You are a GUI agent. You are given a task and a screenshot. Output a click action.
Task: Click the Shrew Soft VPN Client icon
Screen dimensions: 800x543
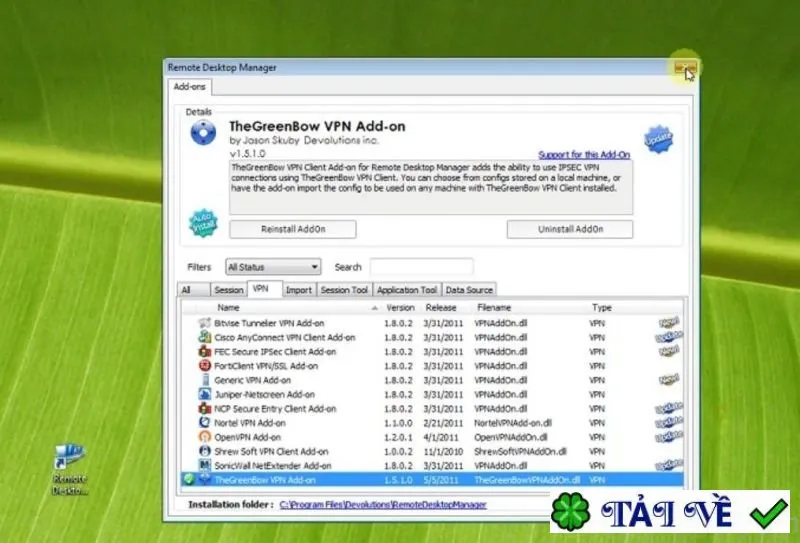pos(205,451)
